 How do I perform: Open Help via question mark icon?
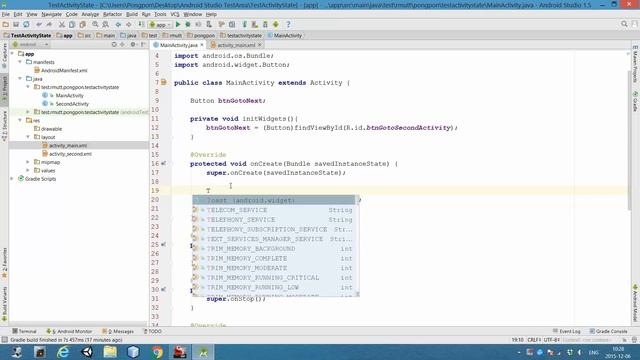pyautogui.click(x=288, y=24)
